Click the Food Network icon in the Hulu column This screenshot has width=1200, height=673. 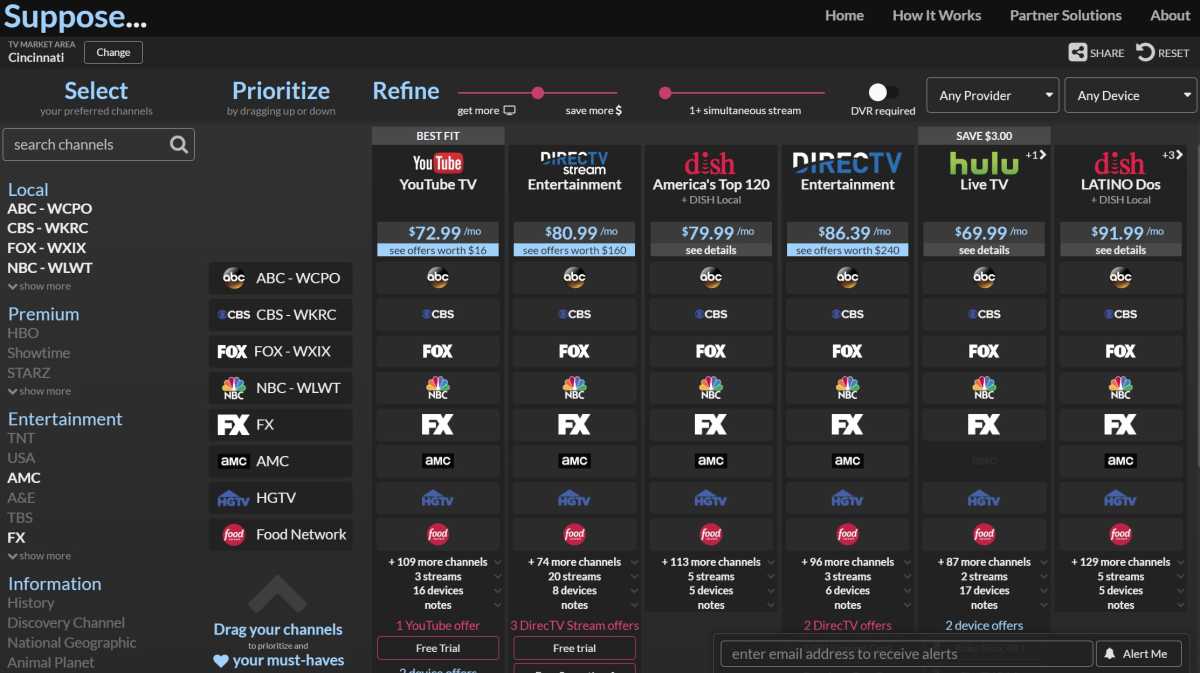(984, 534)
